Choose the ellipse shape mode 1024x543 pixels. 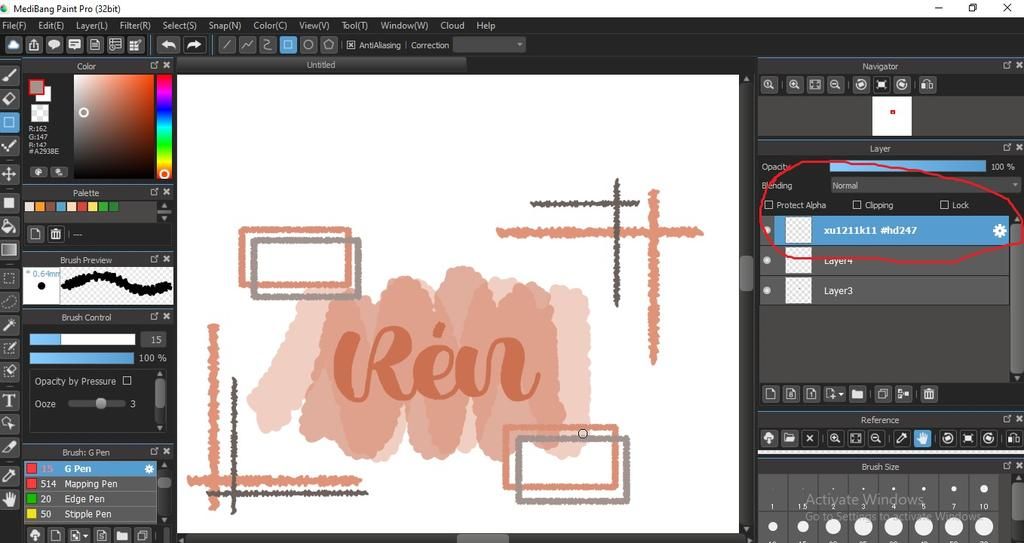308,44
